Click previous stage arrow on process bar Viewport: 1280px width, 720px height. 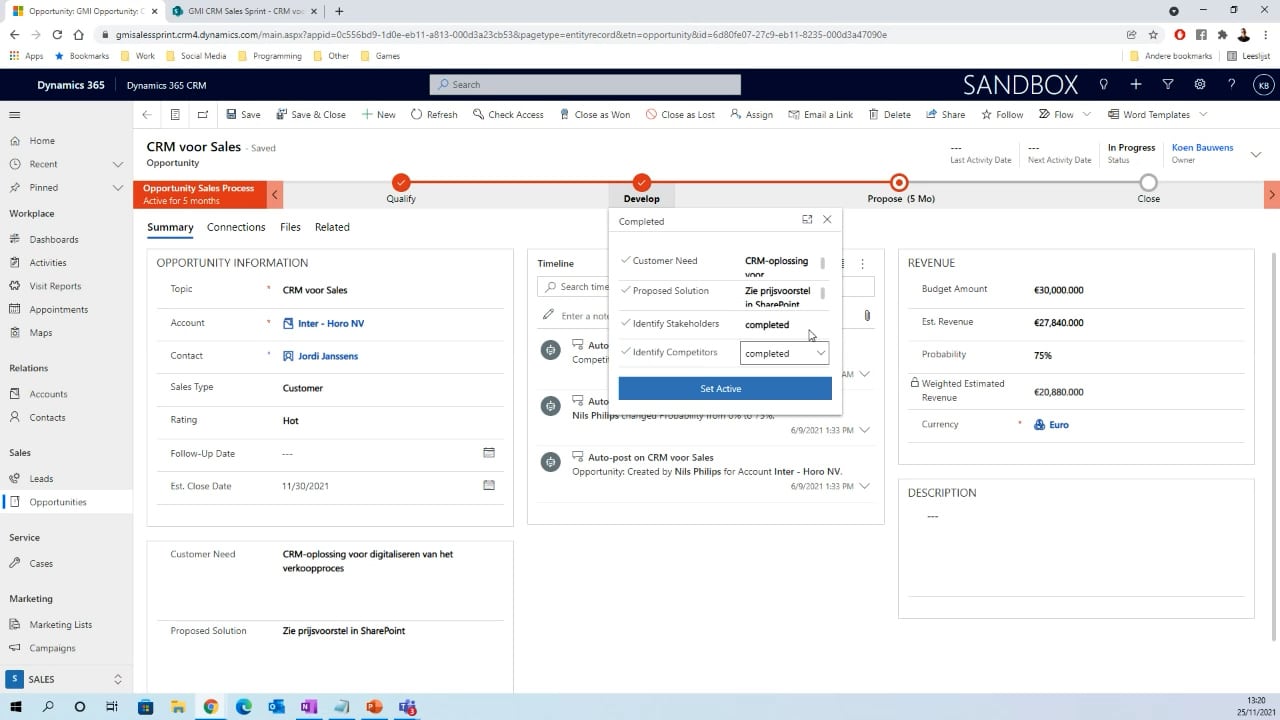click(x=275, y=194)
